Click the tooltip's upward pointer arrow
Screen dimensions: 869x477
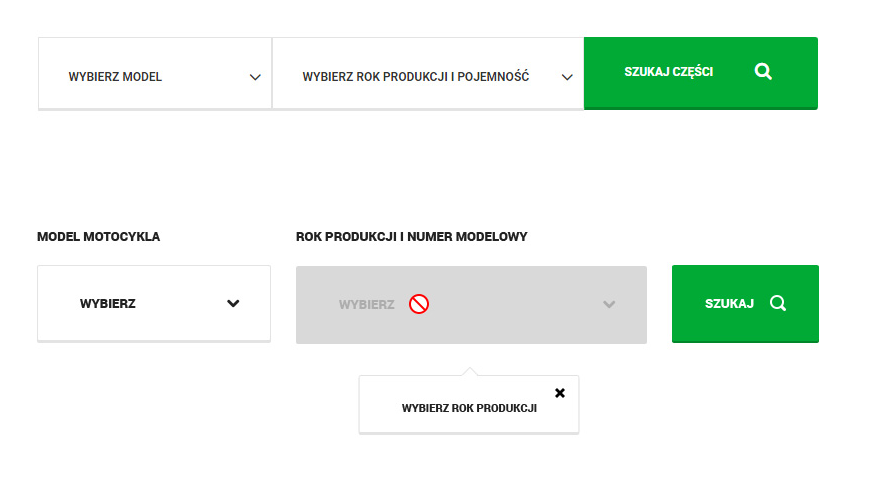pos(471,372)
